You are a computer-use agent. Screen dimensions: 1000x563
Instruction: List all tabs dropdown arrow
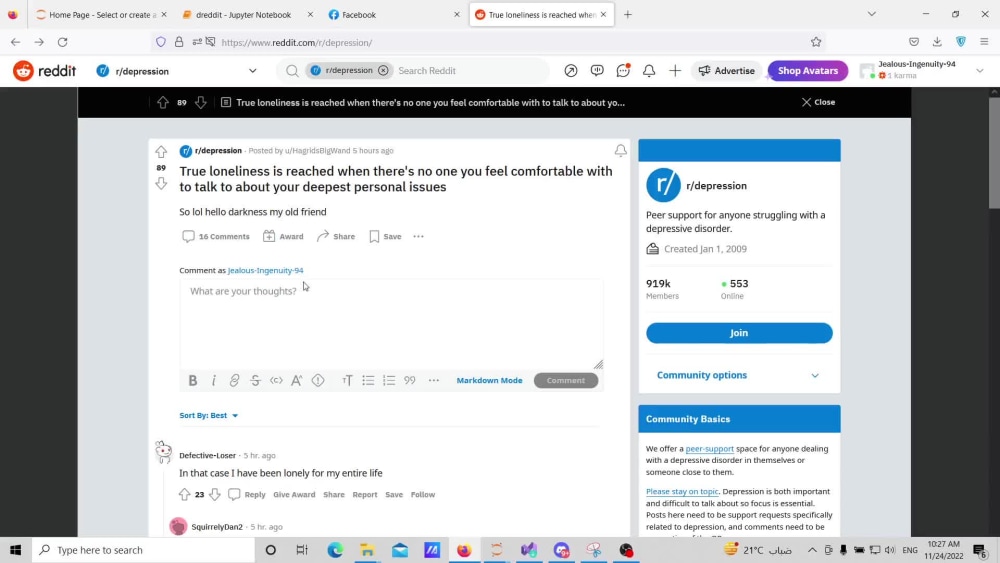(x=871, y=14)
